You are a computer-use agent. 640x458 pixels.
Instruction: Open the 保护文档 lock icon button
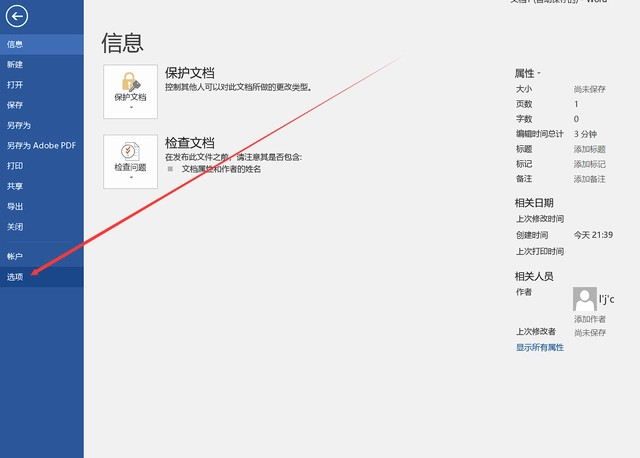pos(130,91)
